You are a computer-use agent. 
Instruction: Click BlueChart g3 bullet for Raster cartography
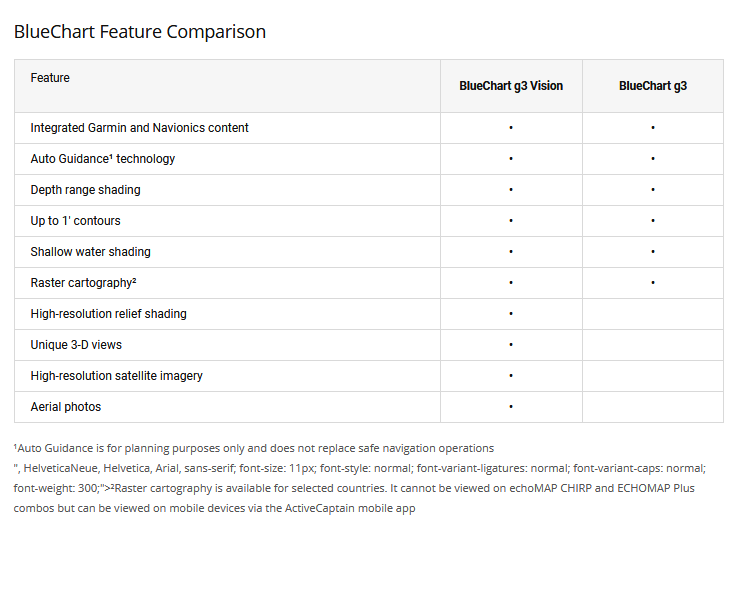click(653, 283)
